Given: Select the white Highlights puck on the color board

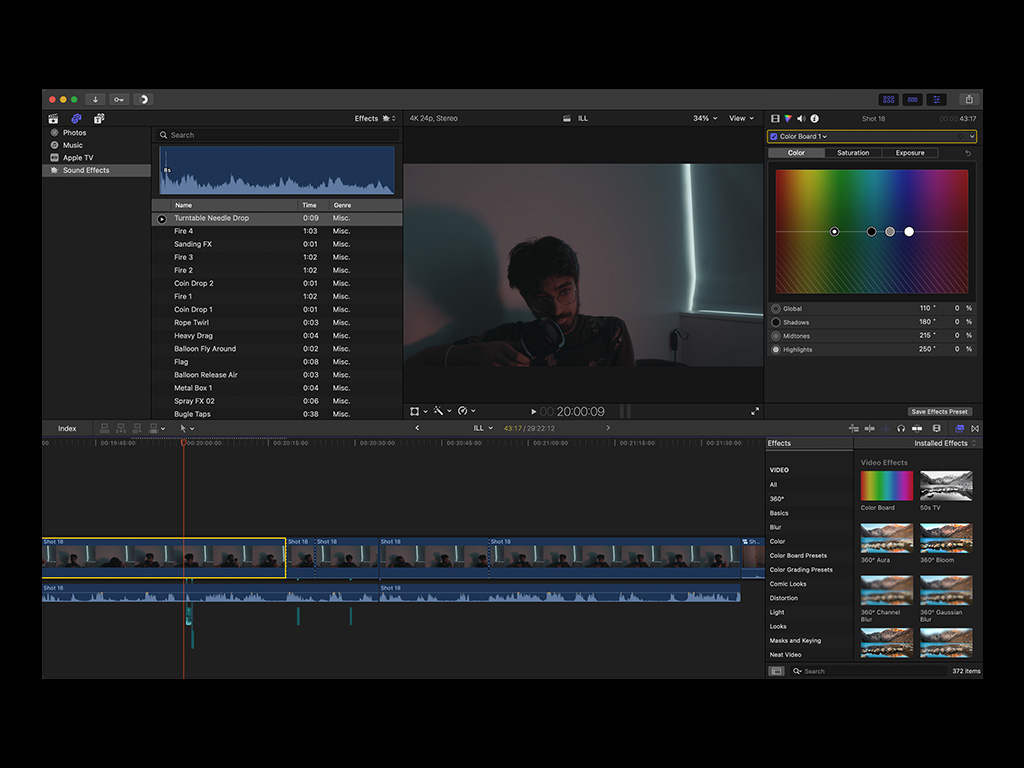Looking at the screenshot, I should [x=908, y=231].
